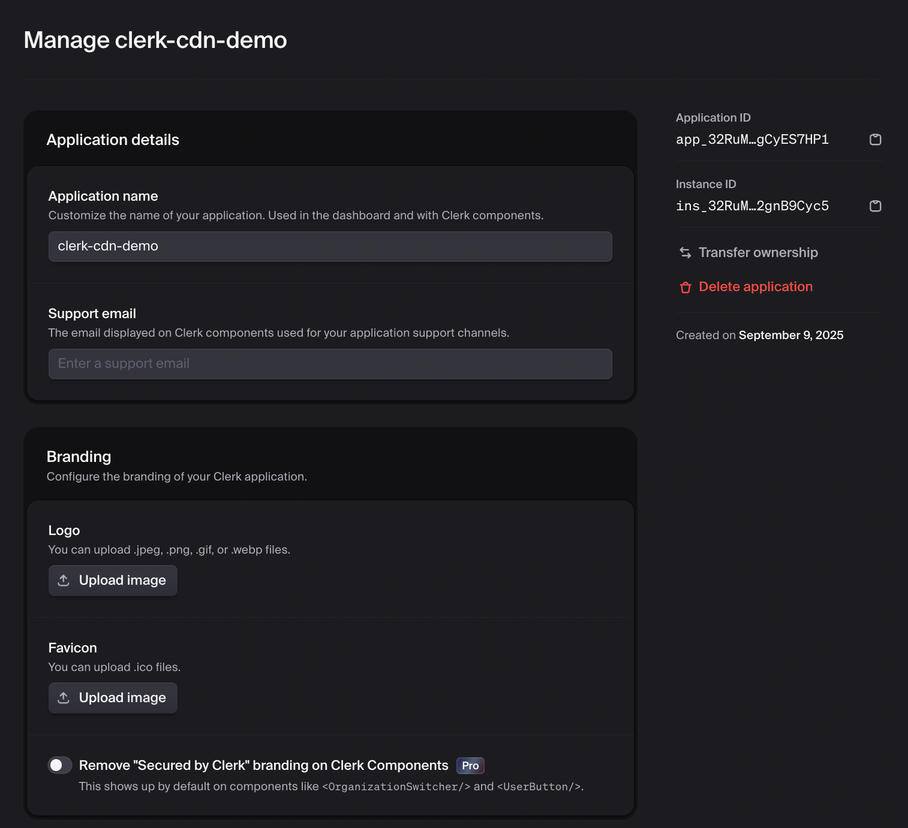This screenshot has height=828, width=908.
Task: Select the app_32RuM…gCyES7HP1 Application ID value
Action: (x=752, y=139)
